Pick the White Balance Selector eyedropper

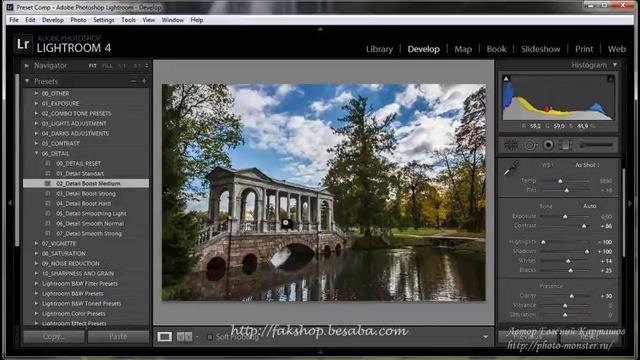[x=511, y=168]
